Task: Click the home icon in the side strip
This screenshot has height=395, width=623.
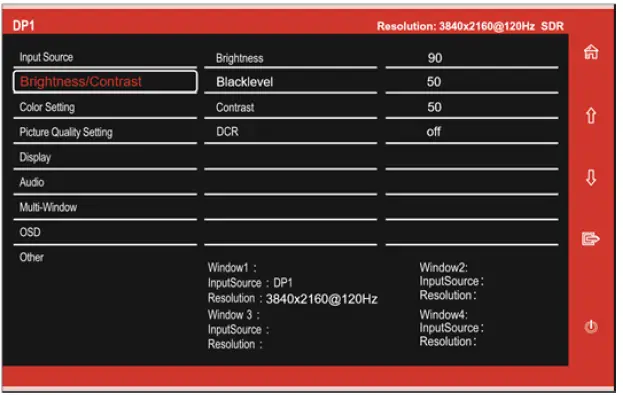Action: pyautogui.click(x=591, y=52)
